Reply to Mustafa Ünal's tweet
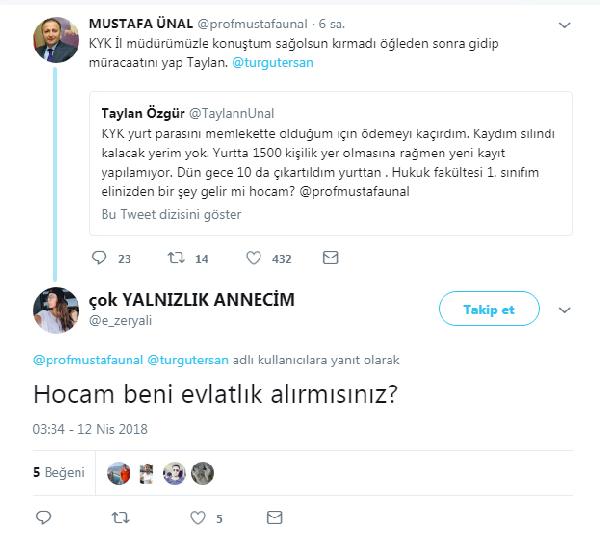The height and width of the screenshot is (543, 600). point(98,258)
